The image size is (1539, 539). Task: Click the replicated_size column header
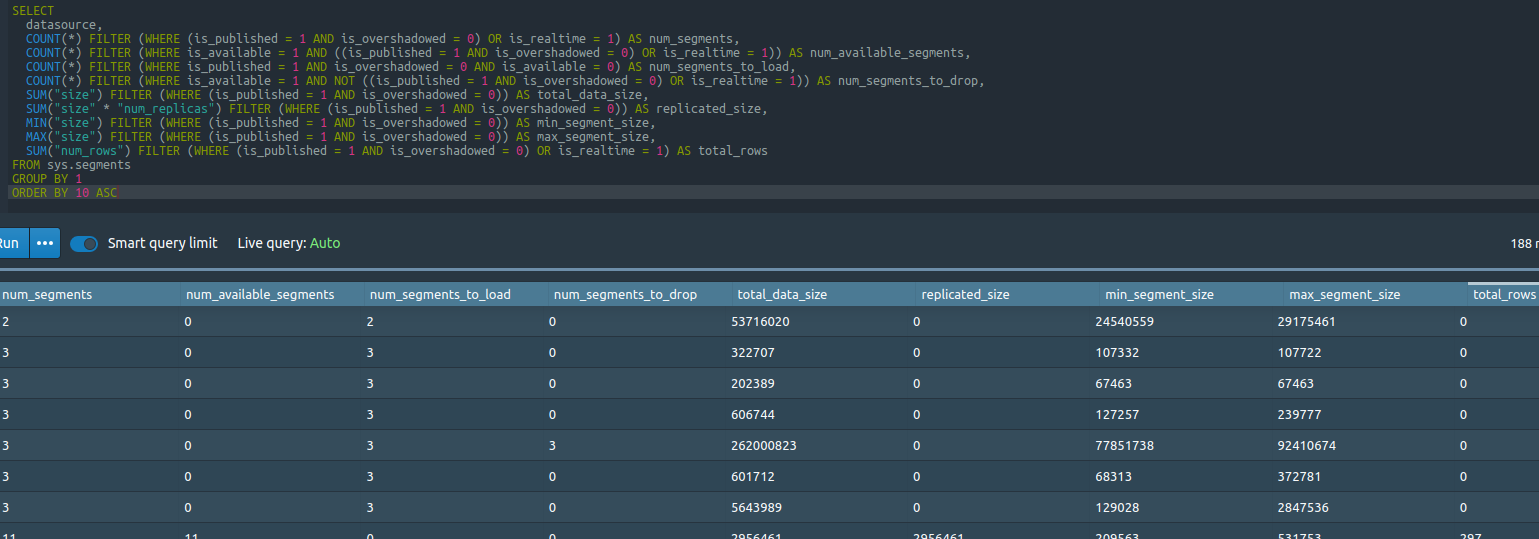click(x=1009, y=294)
